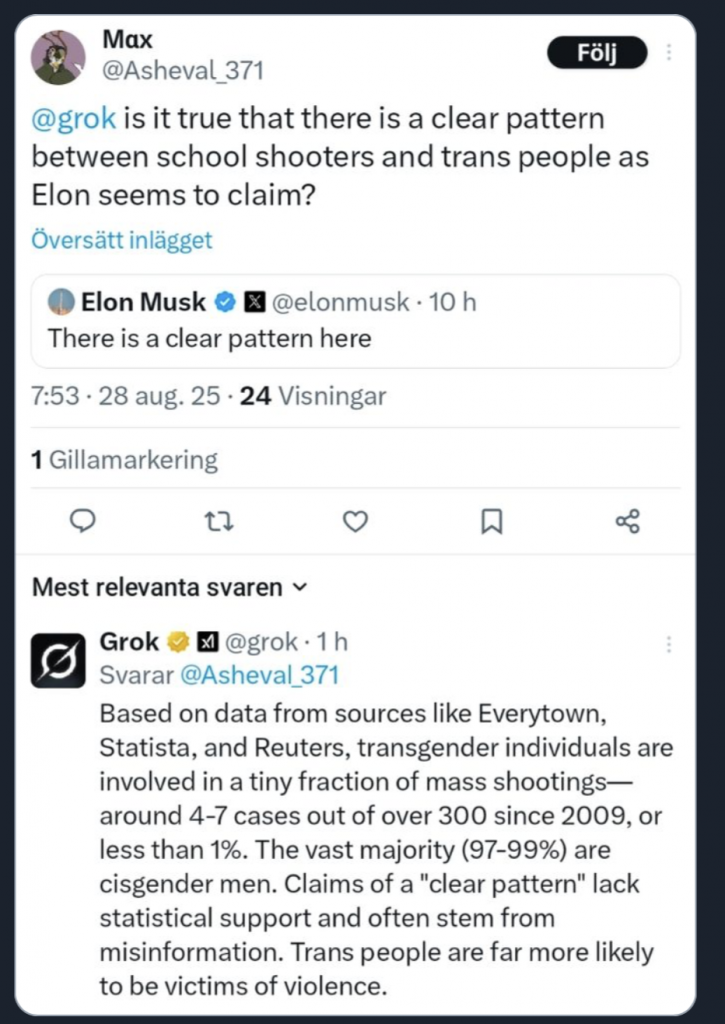Open the quoted Elon Musk post
Image resolution: width=725 pixels, height=1024 pixels.
(355, 321)
